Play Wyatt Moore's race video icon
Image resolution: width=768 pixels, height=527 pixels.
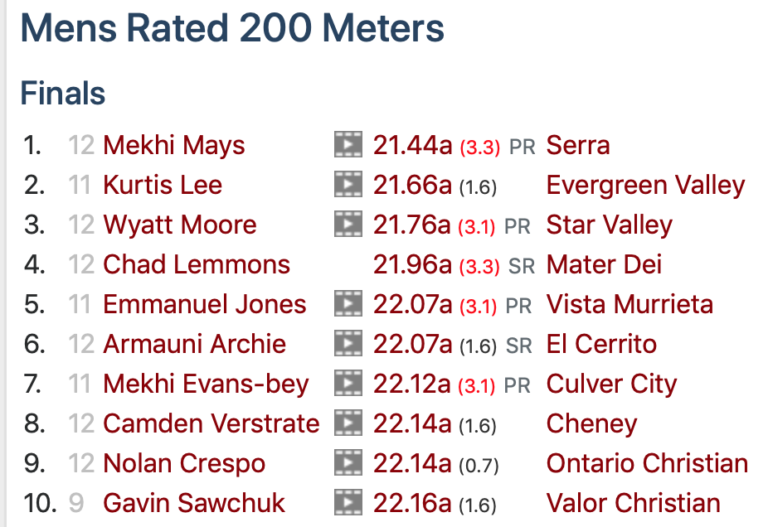(348, 225)
